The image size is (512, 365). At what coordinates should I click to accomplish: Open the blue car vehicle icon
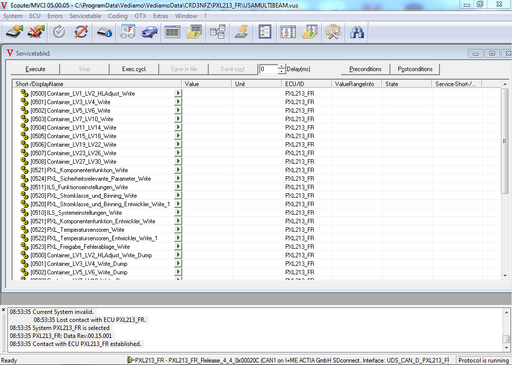click(x=150, y=32)
